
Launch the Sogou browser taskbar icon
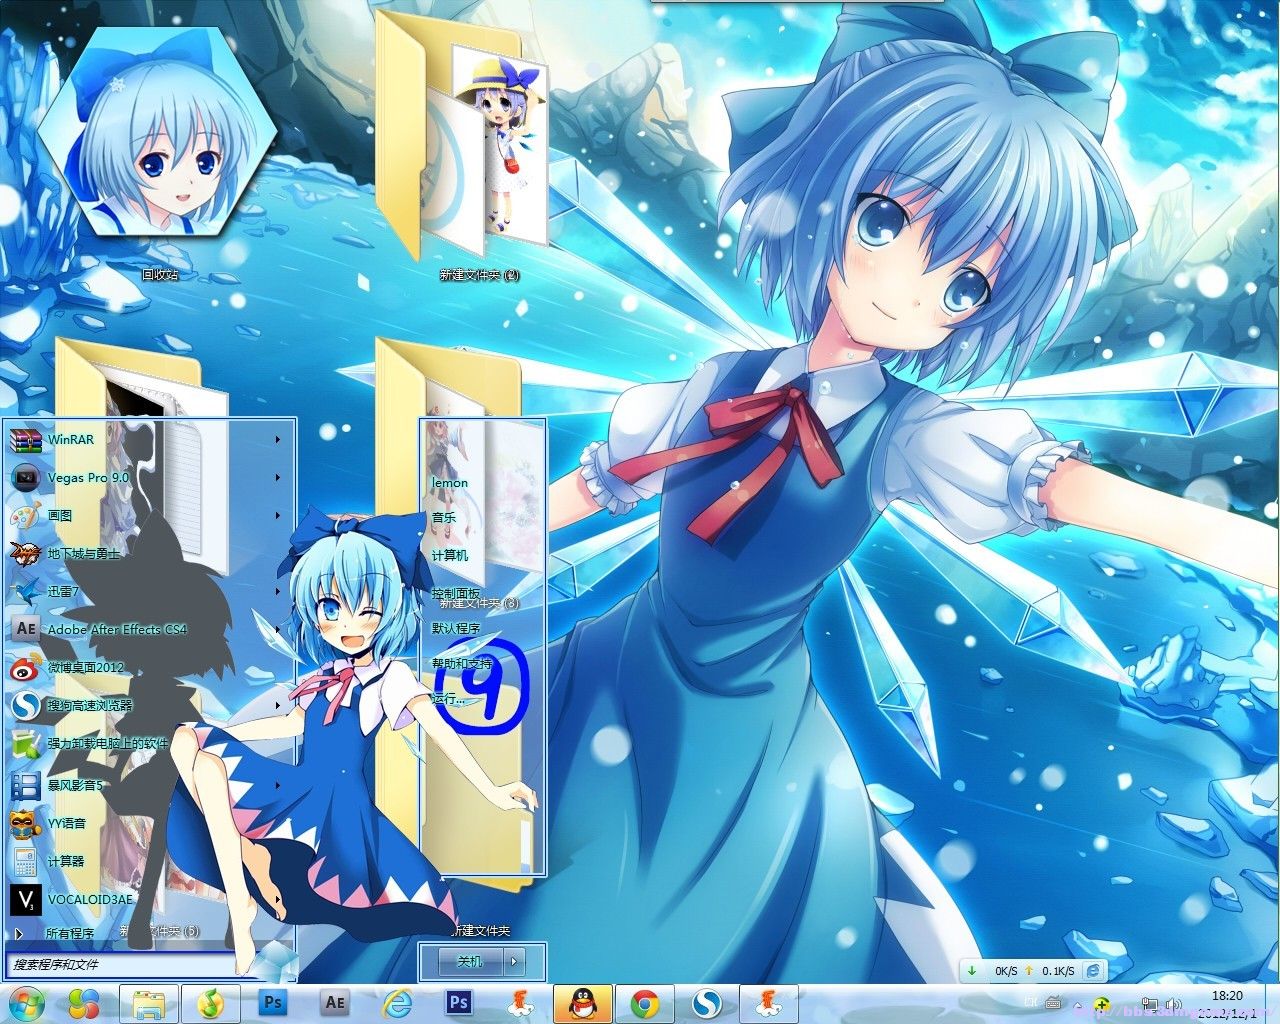[x=708, y=1002]
